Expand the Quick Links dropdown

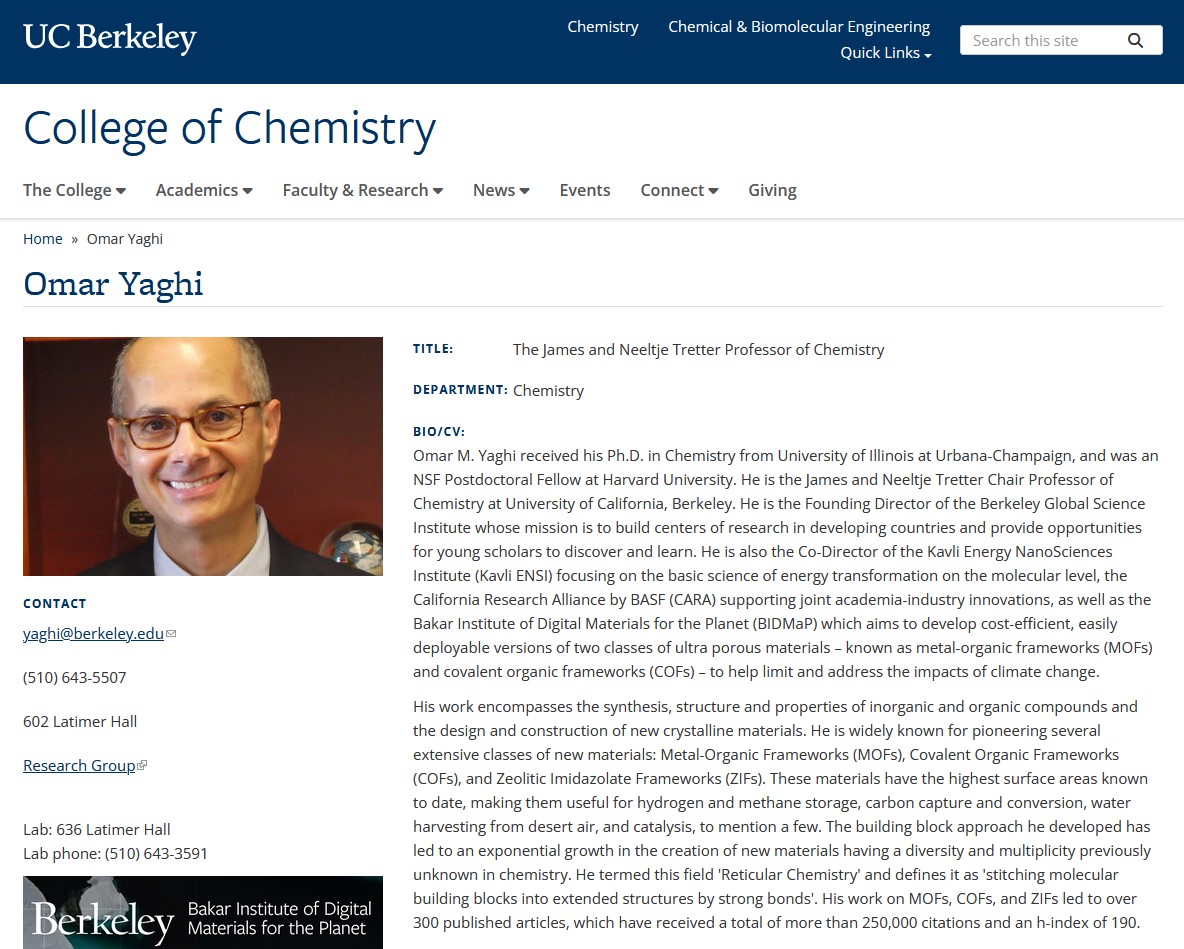[x=886, y=53]
